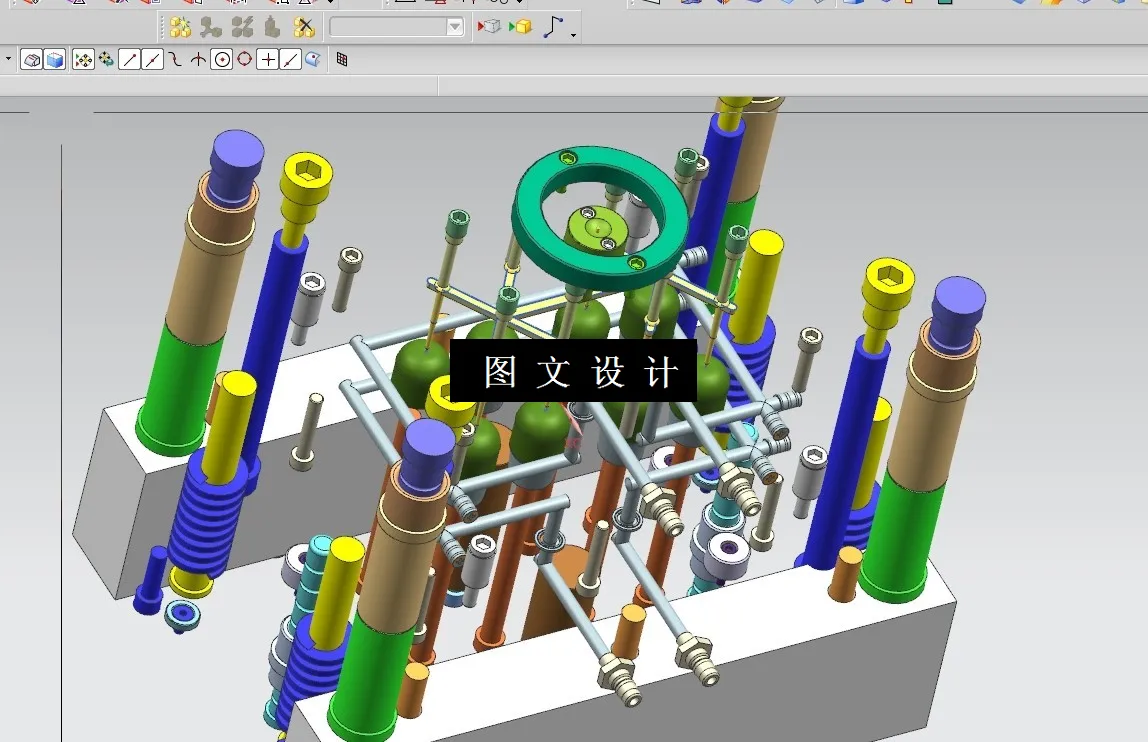Click the grid-style Point Constructor icon
Screen dimensions: 1148x742
coord(340,59)
